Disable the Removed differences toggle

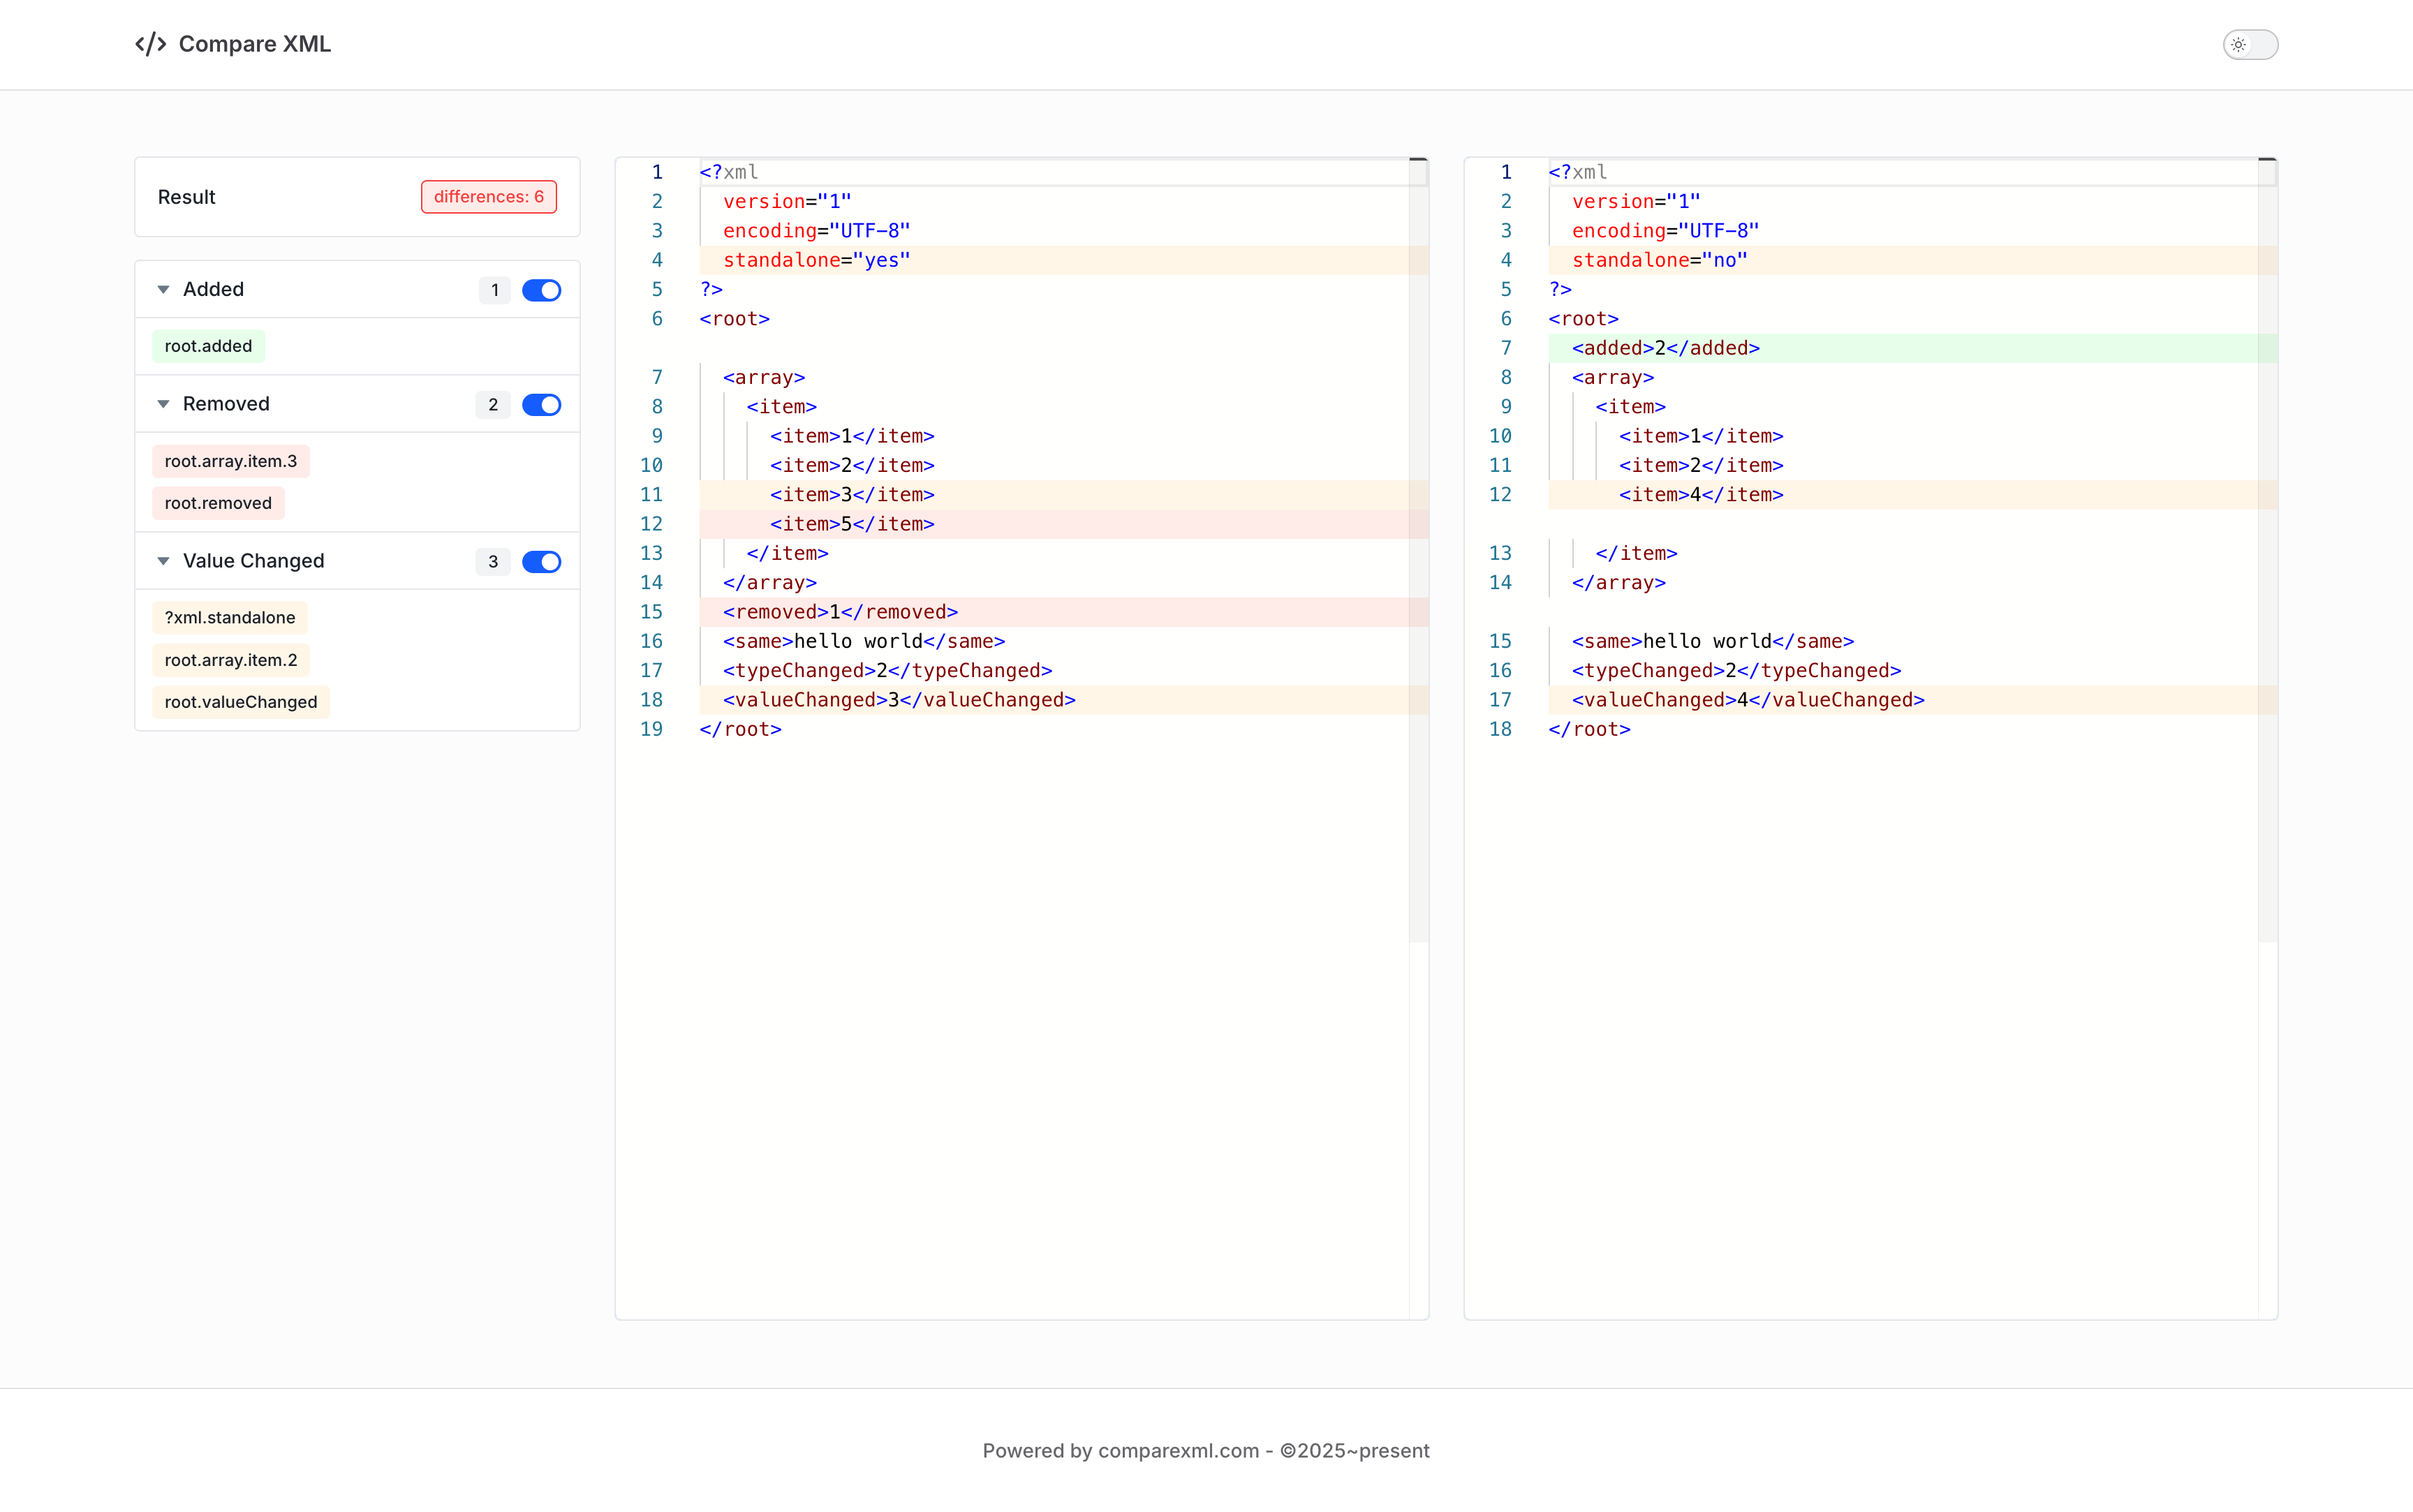[541, 405]
